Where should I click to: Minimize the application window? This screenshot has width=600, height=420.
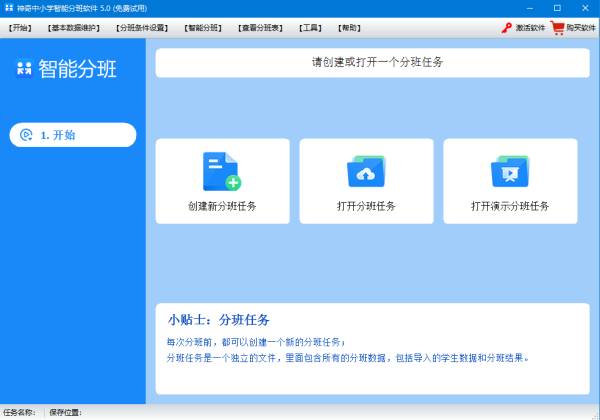[x=530, y=8]
